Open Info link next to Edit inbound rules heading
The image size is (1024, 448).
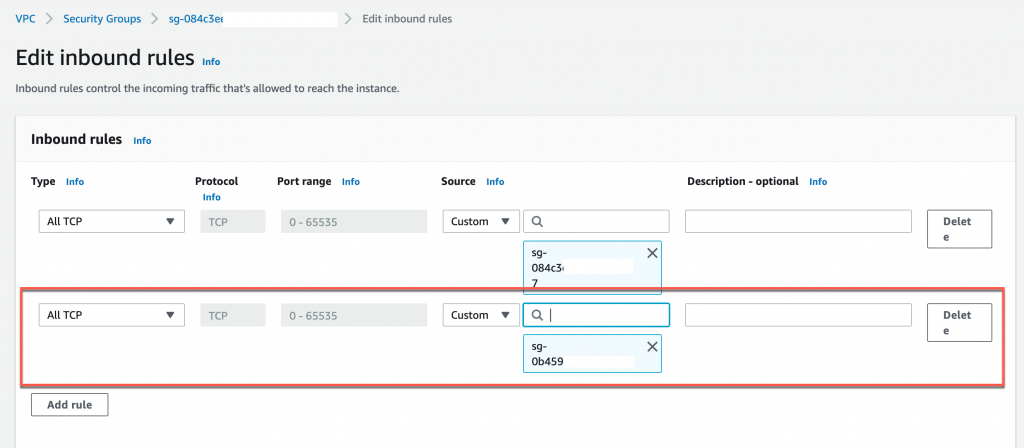(x=211, y=62)
